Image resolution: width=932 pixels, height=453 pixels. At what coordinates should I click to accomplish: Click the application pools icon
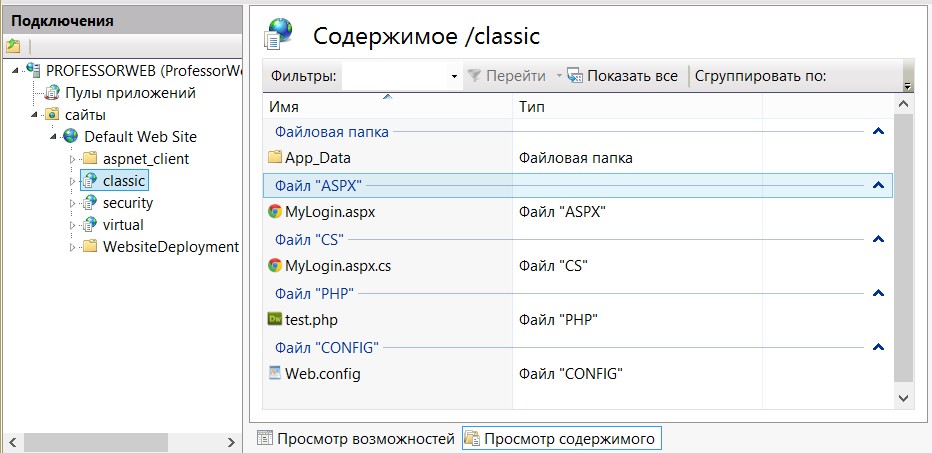pyautogui.click(x=53, y=93)
